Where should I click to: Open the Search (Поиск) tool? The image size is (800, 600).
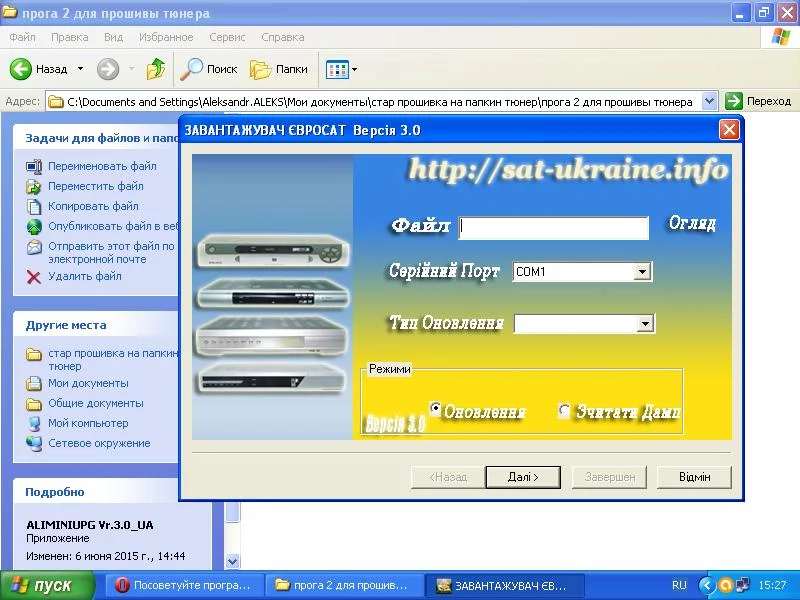click(x=208, y=69)
